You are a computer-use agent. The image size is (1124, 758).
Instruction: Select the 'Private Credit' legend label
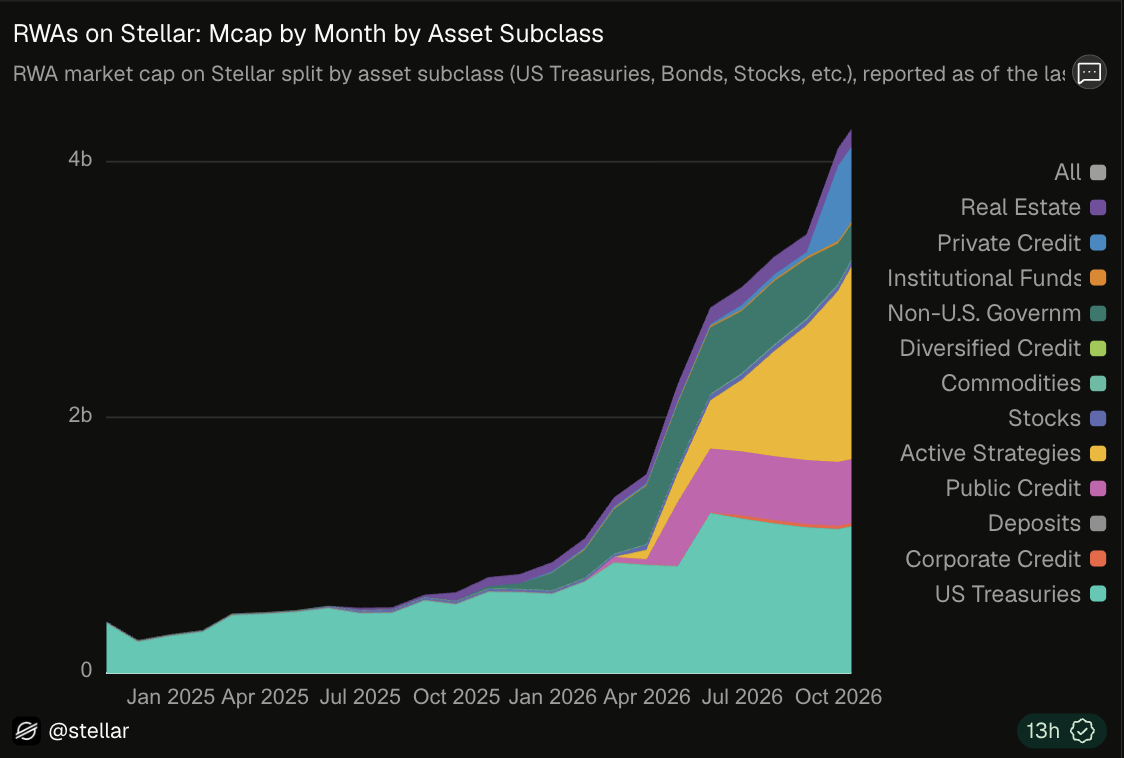pyautogui.click(x=1009, y=242)
